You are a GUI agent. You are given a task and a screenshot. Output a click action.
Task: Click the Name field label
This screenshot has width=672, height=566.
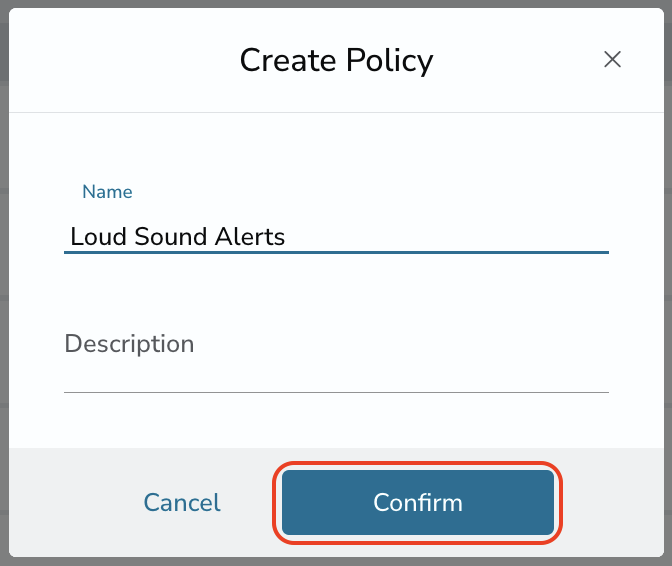click(107, 192)
